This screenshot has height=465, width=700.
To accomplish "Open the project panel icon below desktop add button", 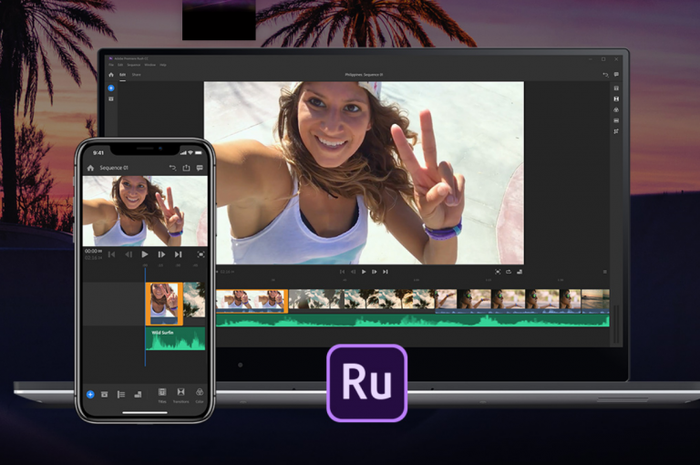I will (111, 99).
